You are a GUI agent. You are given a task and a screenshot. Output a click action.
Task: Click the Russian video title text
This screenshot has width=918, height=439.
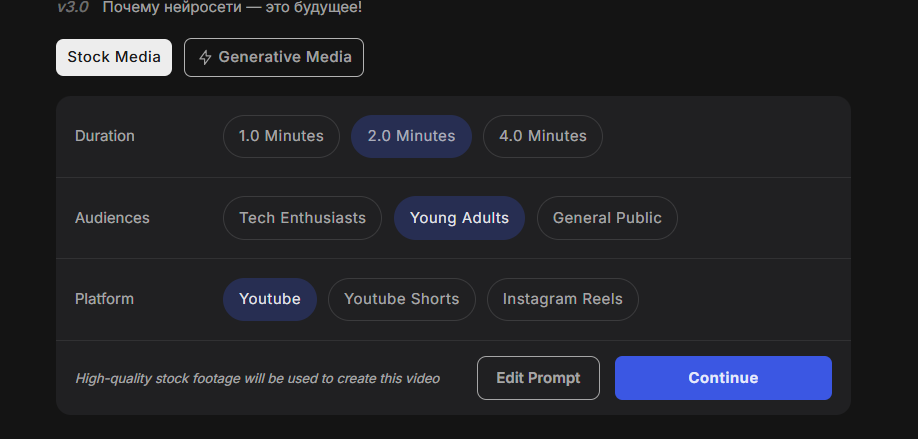coord(232,8)
